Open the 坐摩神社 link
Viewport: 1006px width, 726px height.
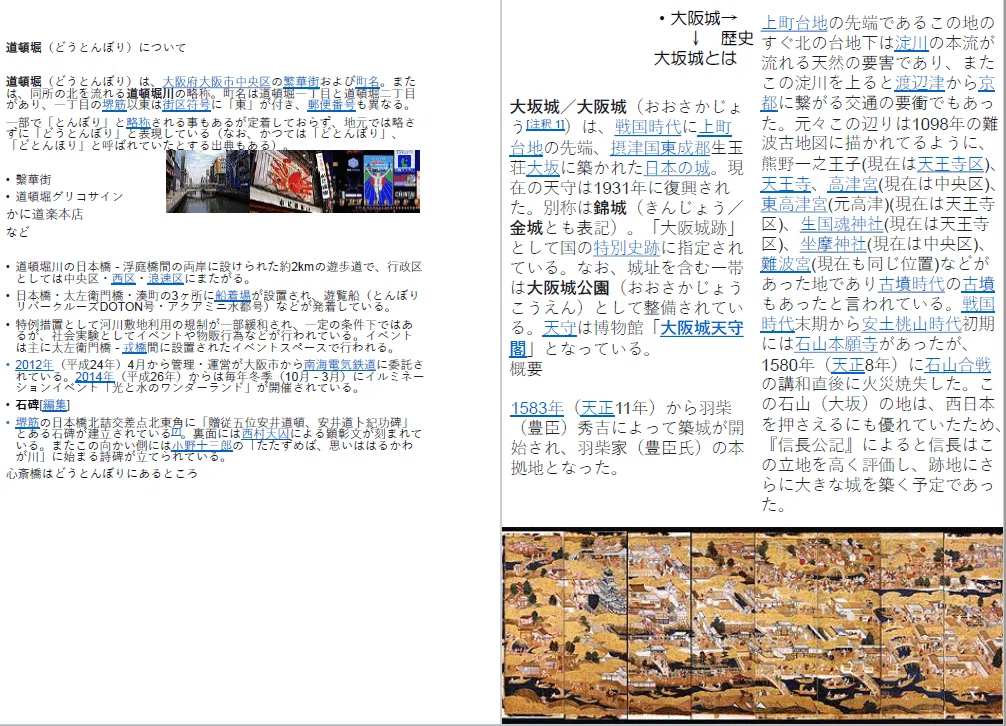click(833, 244)
